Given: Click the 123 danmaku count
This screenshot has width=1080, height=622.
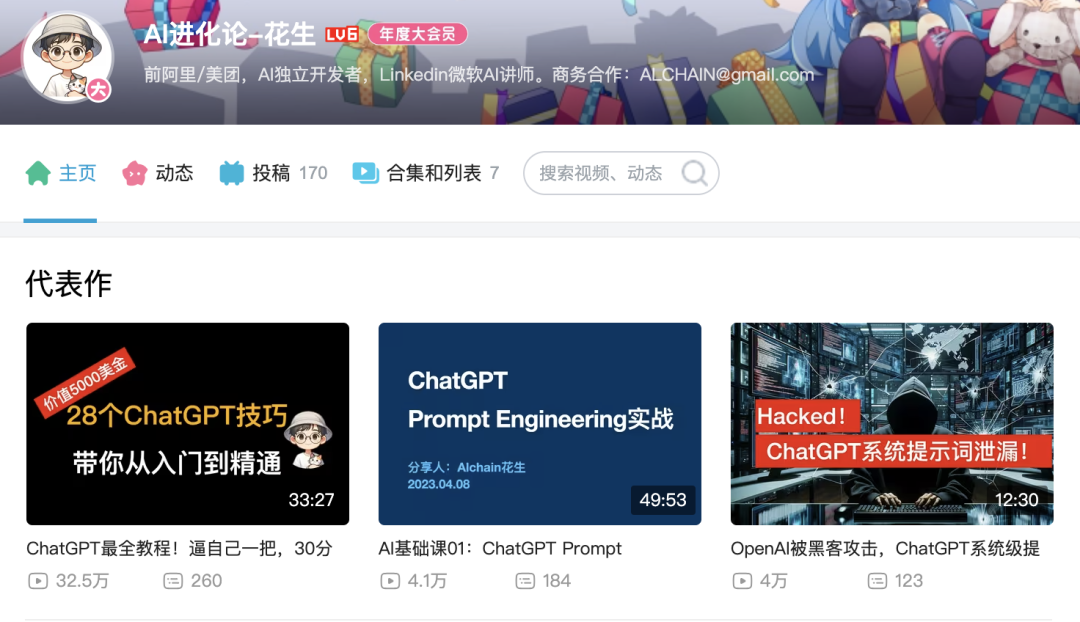Looking at the screenshot, I should pyautogui.click(x=908, y=581).
